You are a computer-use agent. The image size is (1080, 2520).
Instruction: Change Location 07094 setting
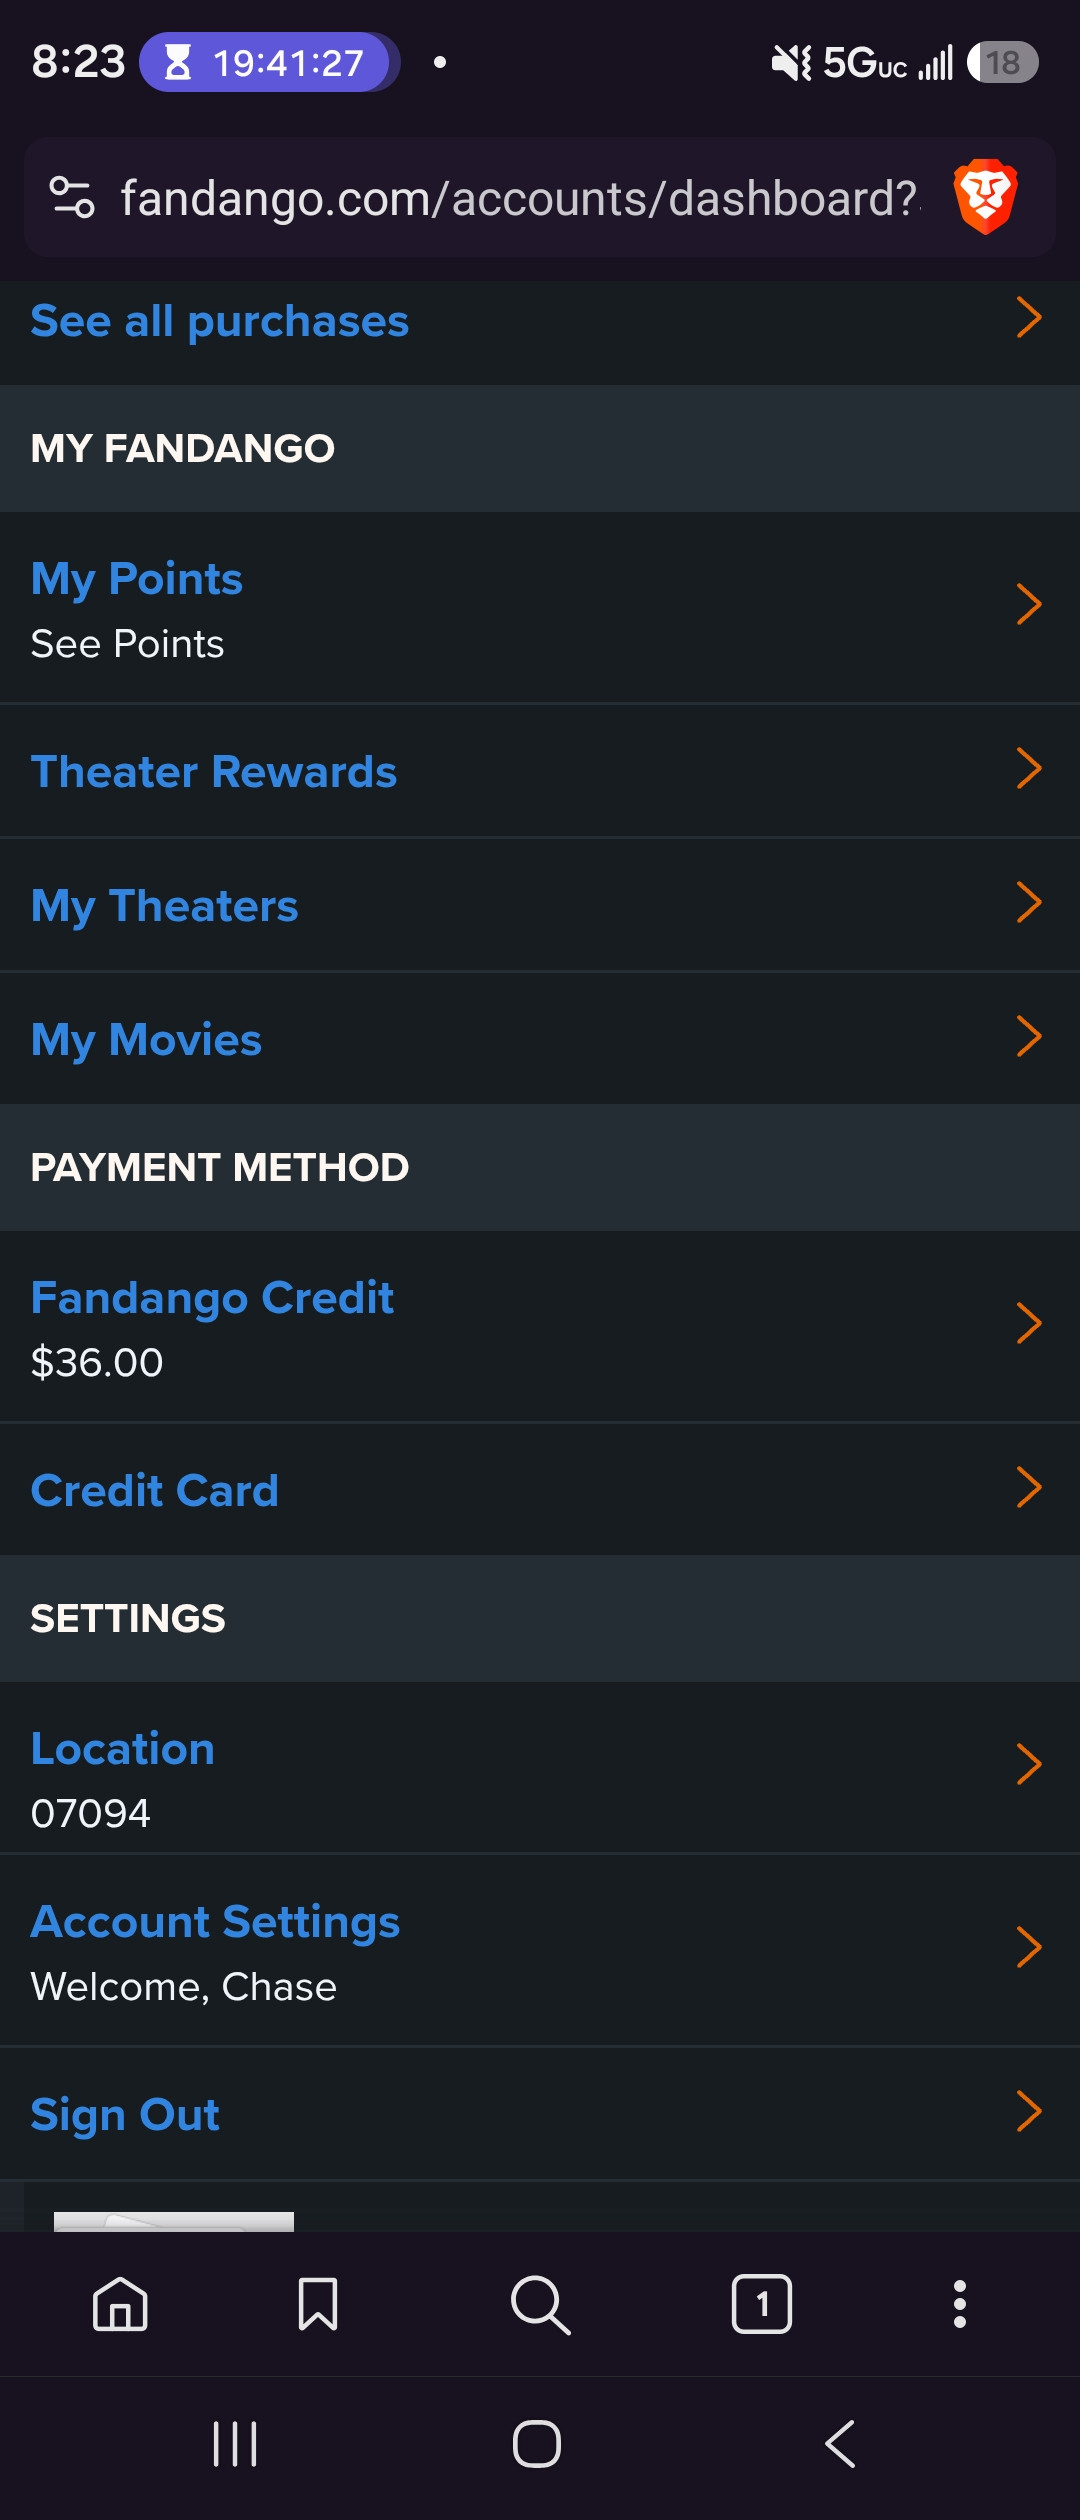(540, 1768)
